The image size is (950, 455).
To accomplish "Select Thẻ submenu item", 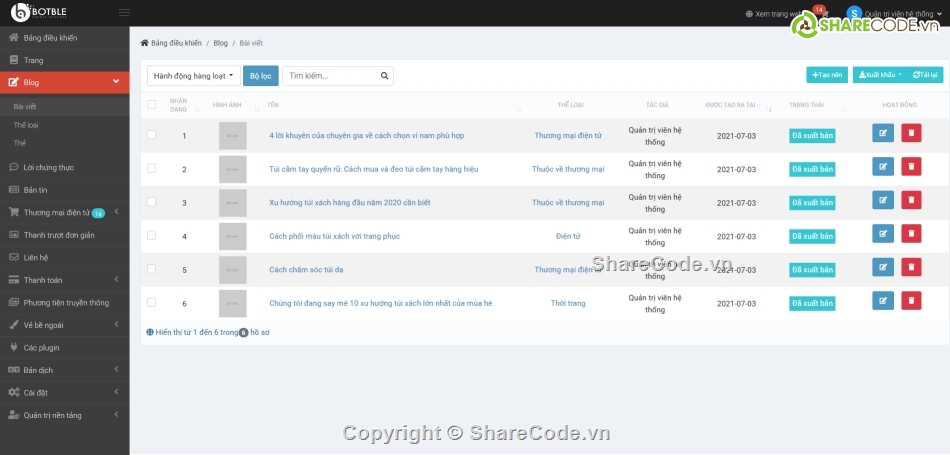I will point(64,143).
